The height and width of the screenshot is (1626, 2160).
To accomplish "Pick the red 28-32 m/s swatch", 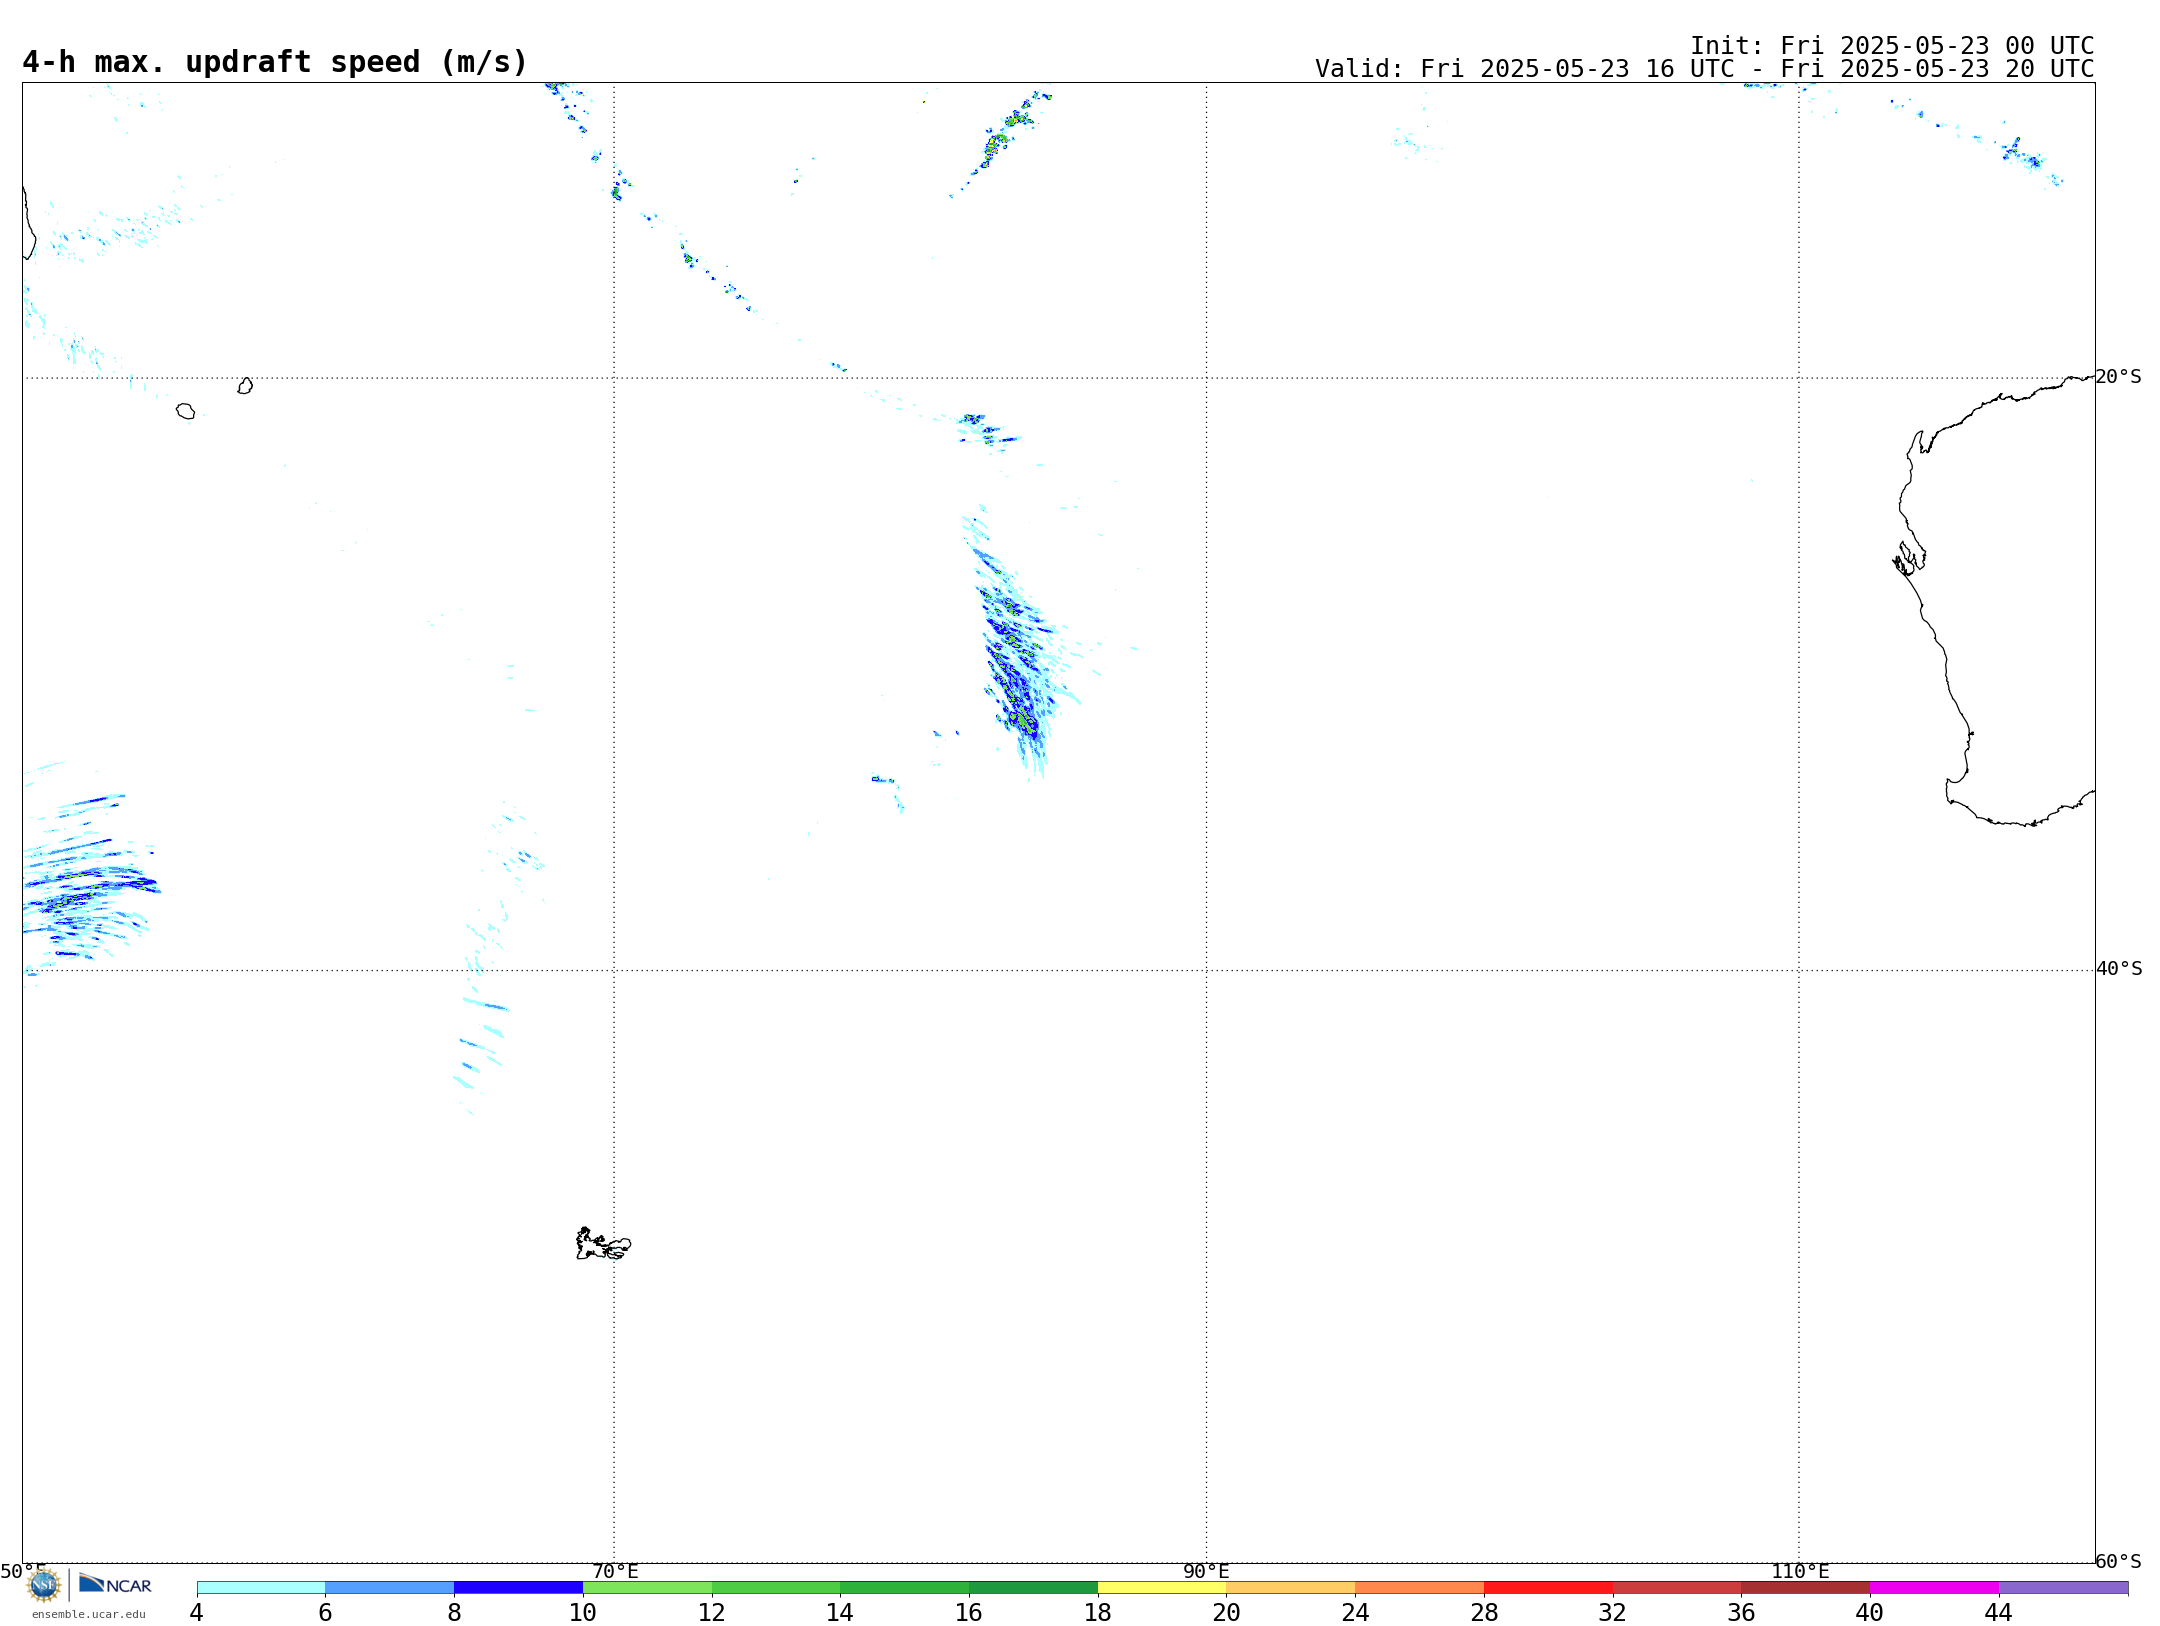I will (1548, 1587).
